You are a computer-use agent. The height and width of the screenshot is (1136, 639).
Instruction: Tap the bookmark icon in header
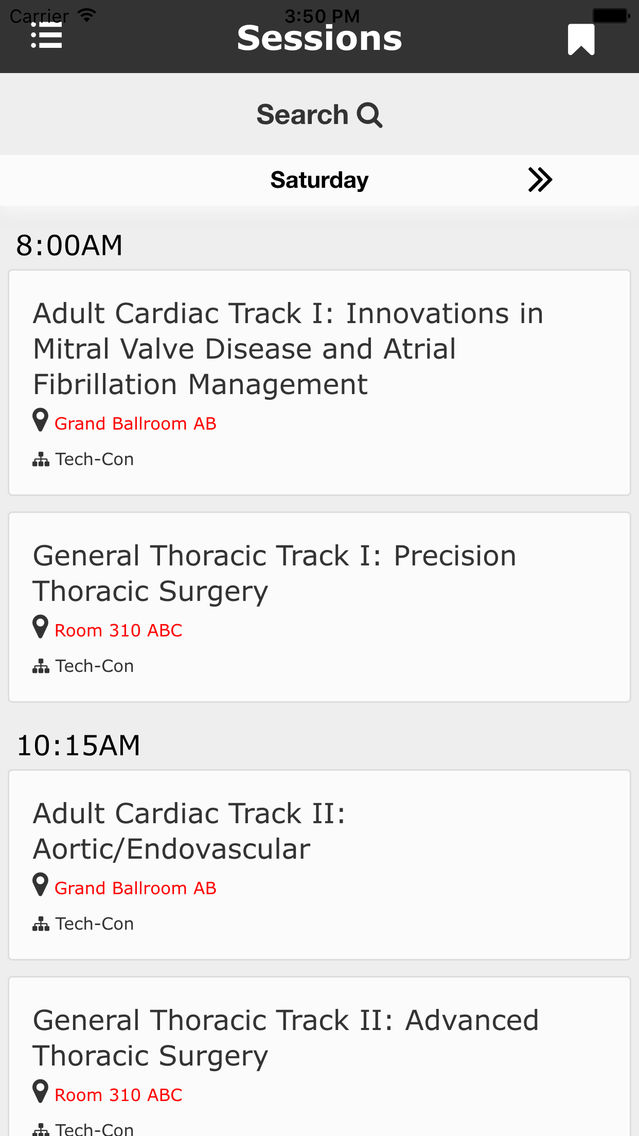581,39
